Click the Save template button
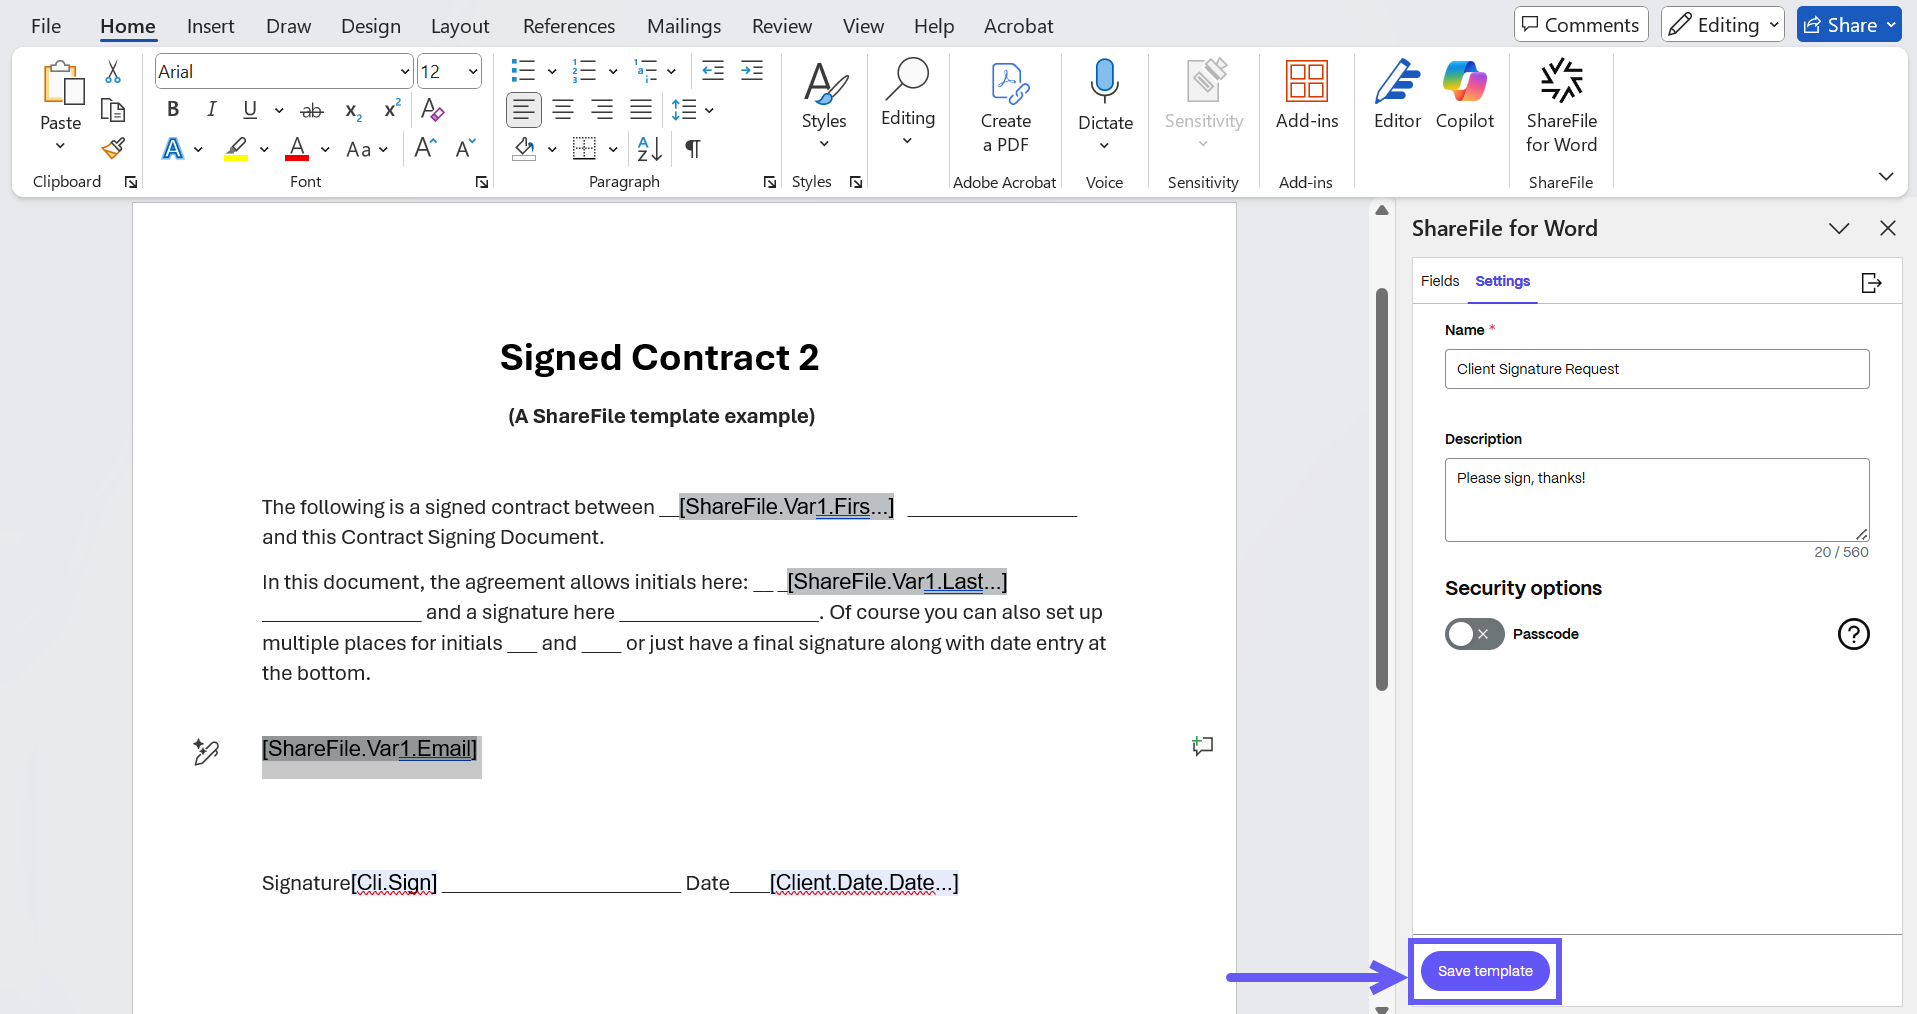The image size is (1917, 1014). point(1484,971)
